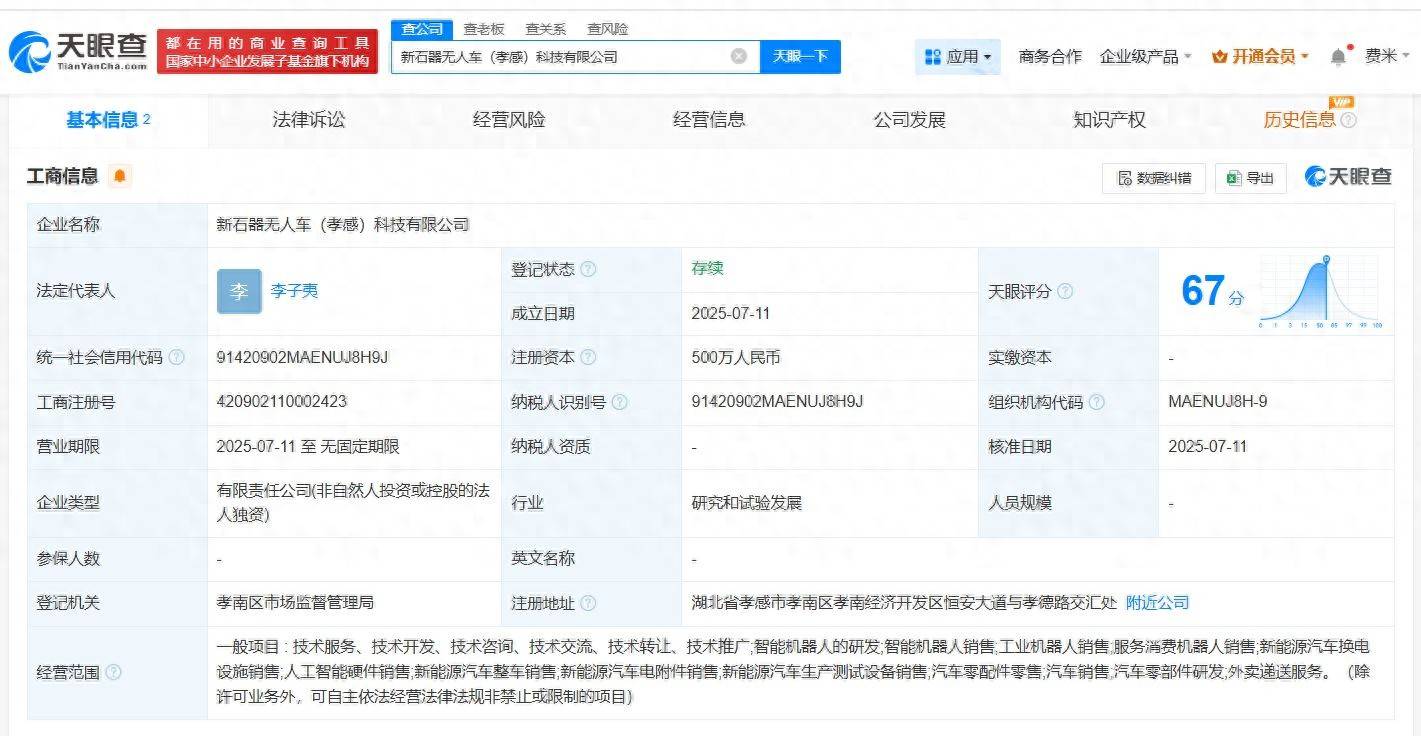
Task: Show help for organization code
Action: coord(1097,402)
